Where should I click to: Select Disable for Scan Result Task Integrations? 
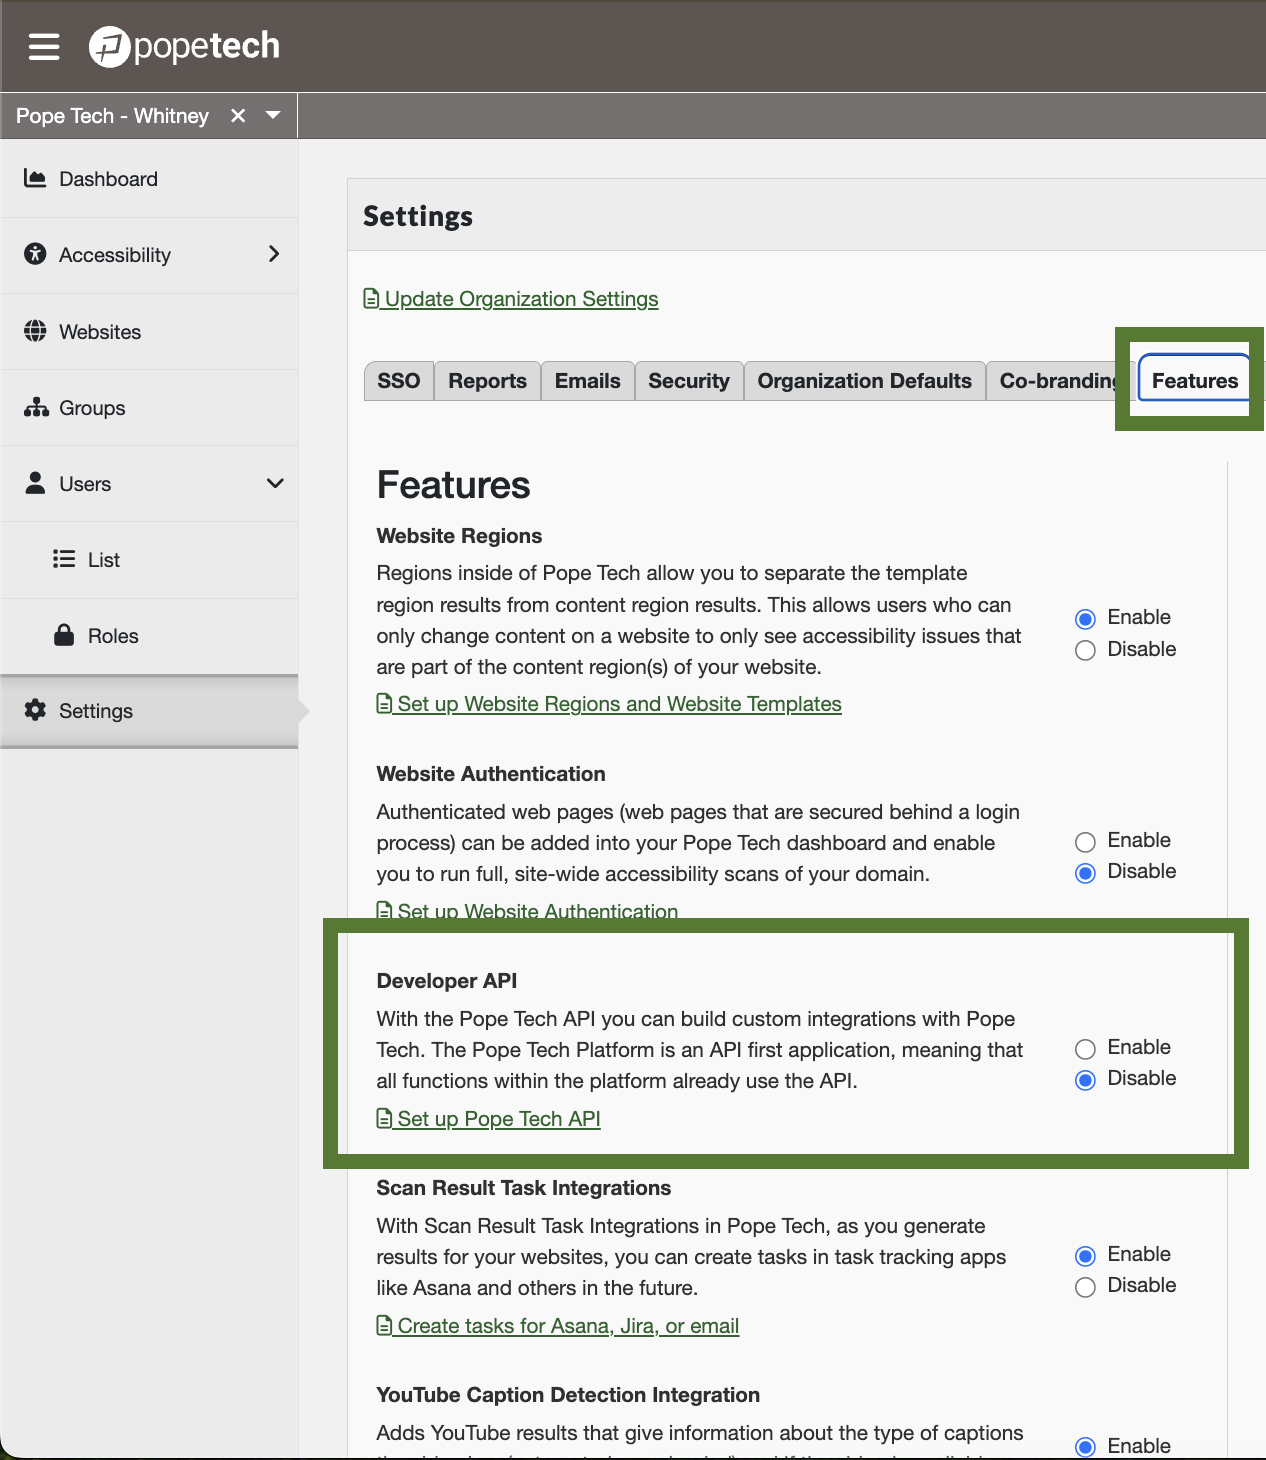(1085, 1287)
